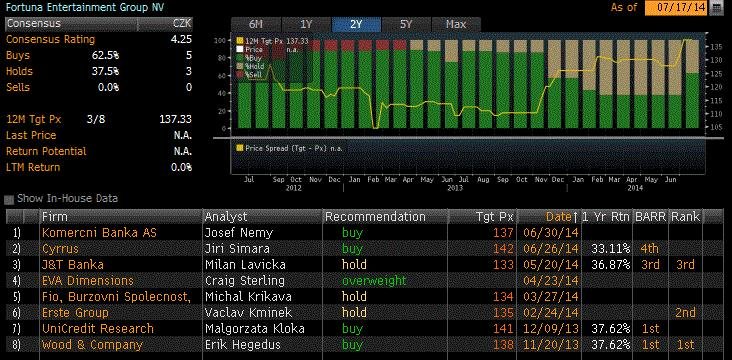The width and height of the screenshot is (732, 360).
Task: Click date 11/20/13 in Wood & Company row
Action: point(552,345)
